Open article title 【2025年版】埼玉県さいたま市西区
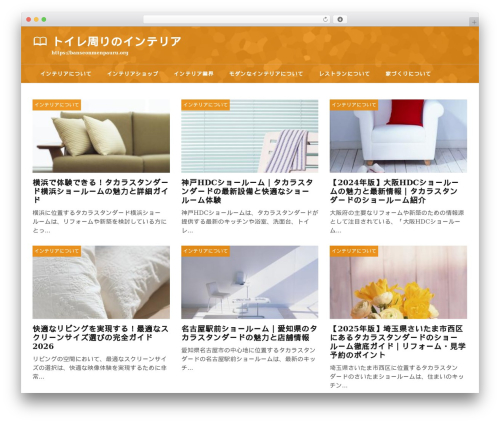Screen dimensions: 500x423 click(397, 342)
